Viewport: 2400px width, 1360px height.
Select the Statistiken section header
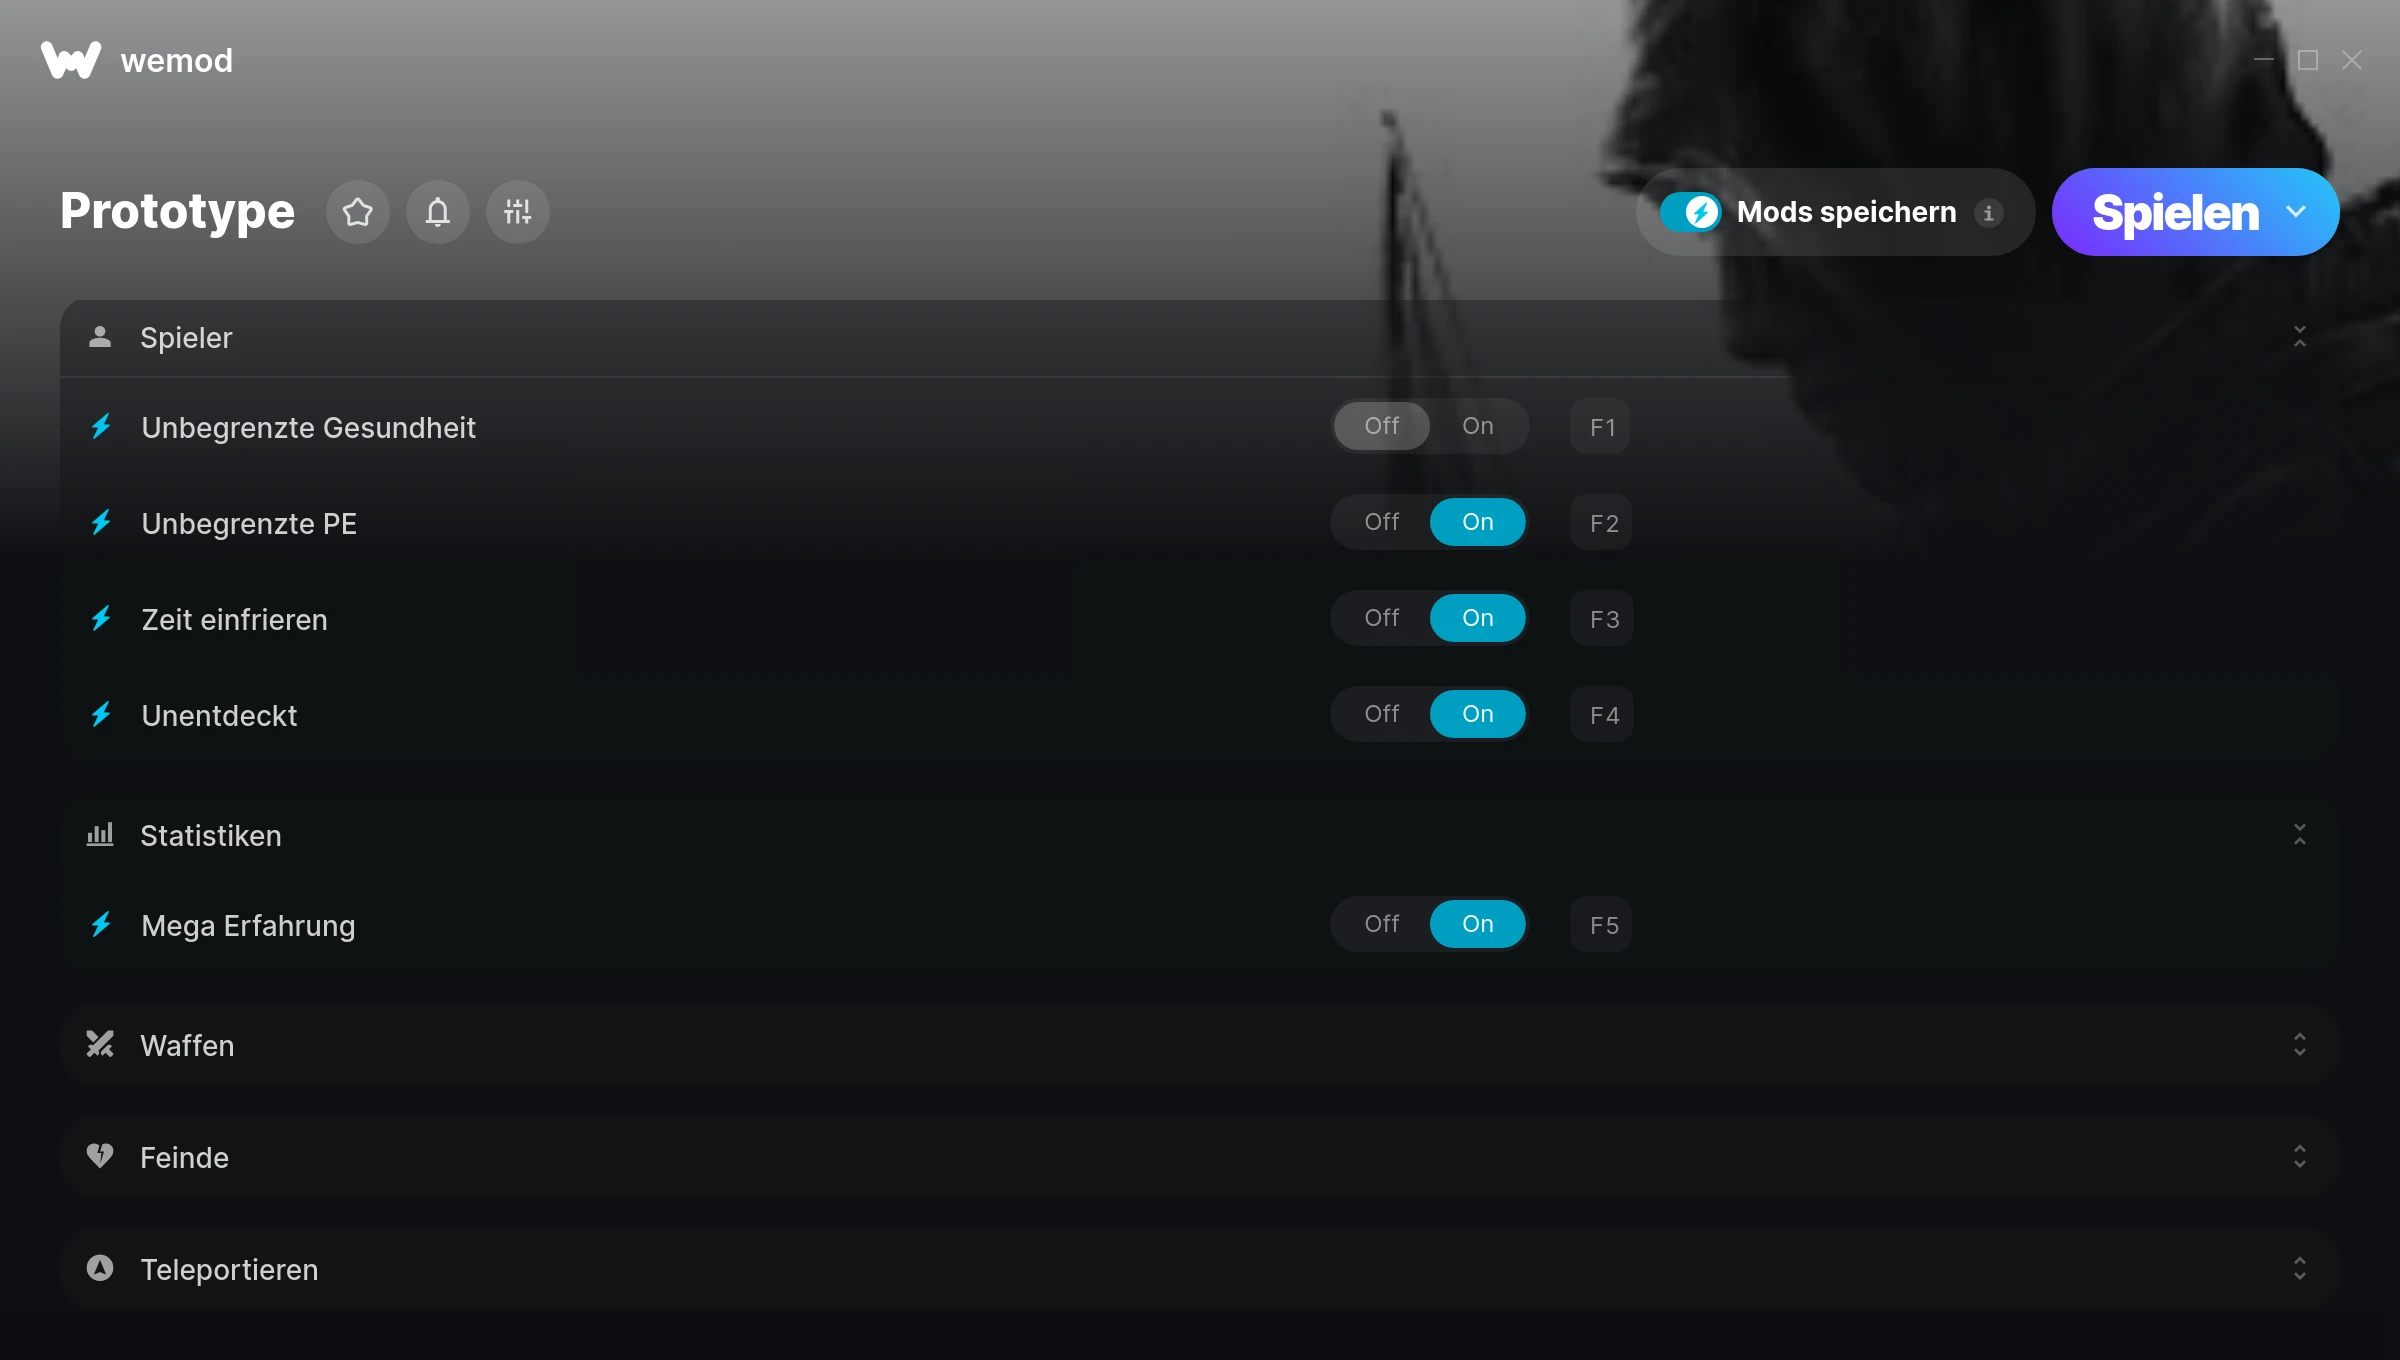(x=1200, y=835)
